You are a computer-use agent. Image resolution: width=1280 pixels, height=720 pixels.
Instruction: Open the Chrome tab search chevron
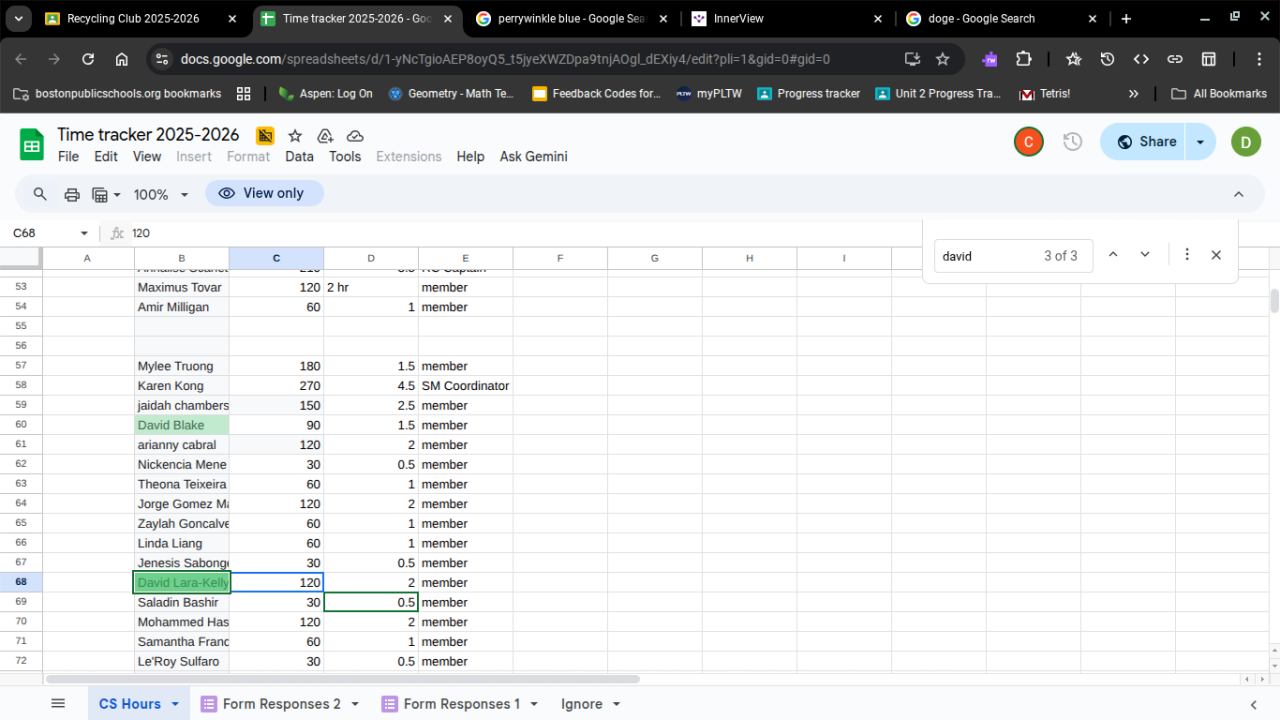pos(18,19)
